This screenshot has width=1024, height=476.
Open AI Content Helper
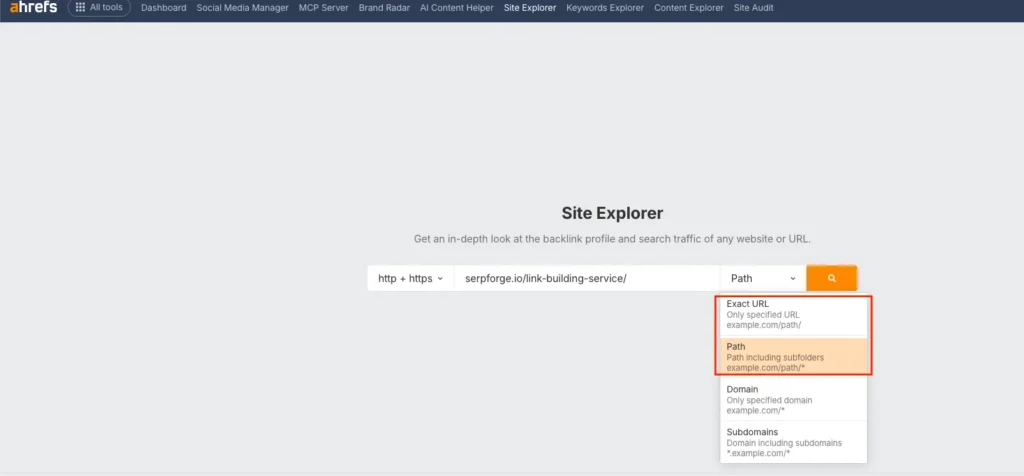click(x=456, y=8)
